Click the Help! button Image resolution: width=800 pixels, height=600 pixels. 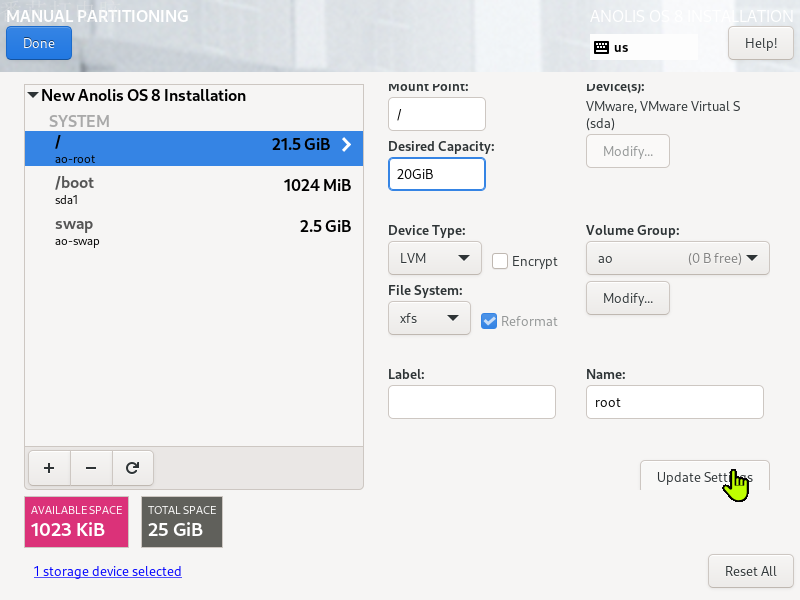(761, 43)
